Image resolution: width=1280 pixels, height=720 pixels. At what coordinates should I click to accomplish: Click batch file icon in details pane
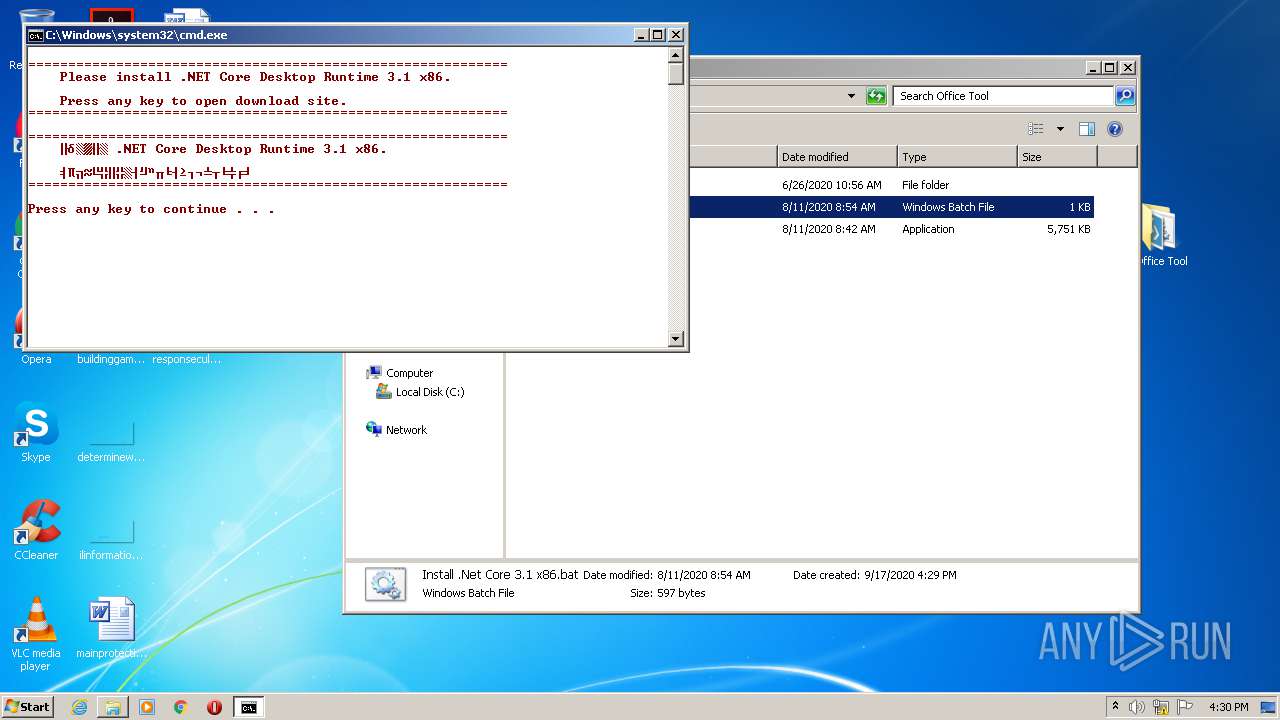coord(385,584)
